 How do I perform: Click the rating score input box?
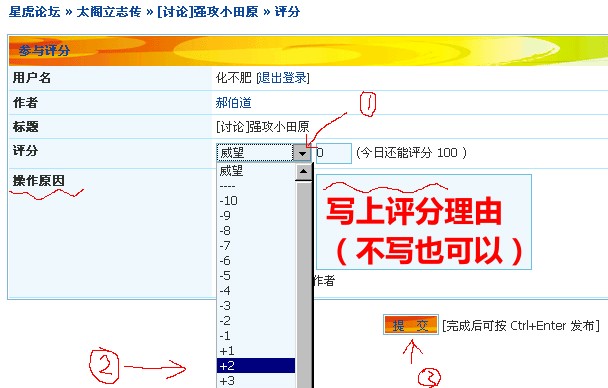coord(333,153)
